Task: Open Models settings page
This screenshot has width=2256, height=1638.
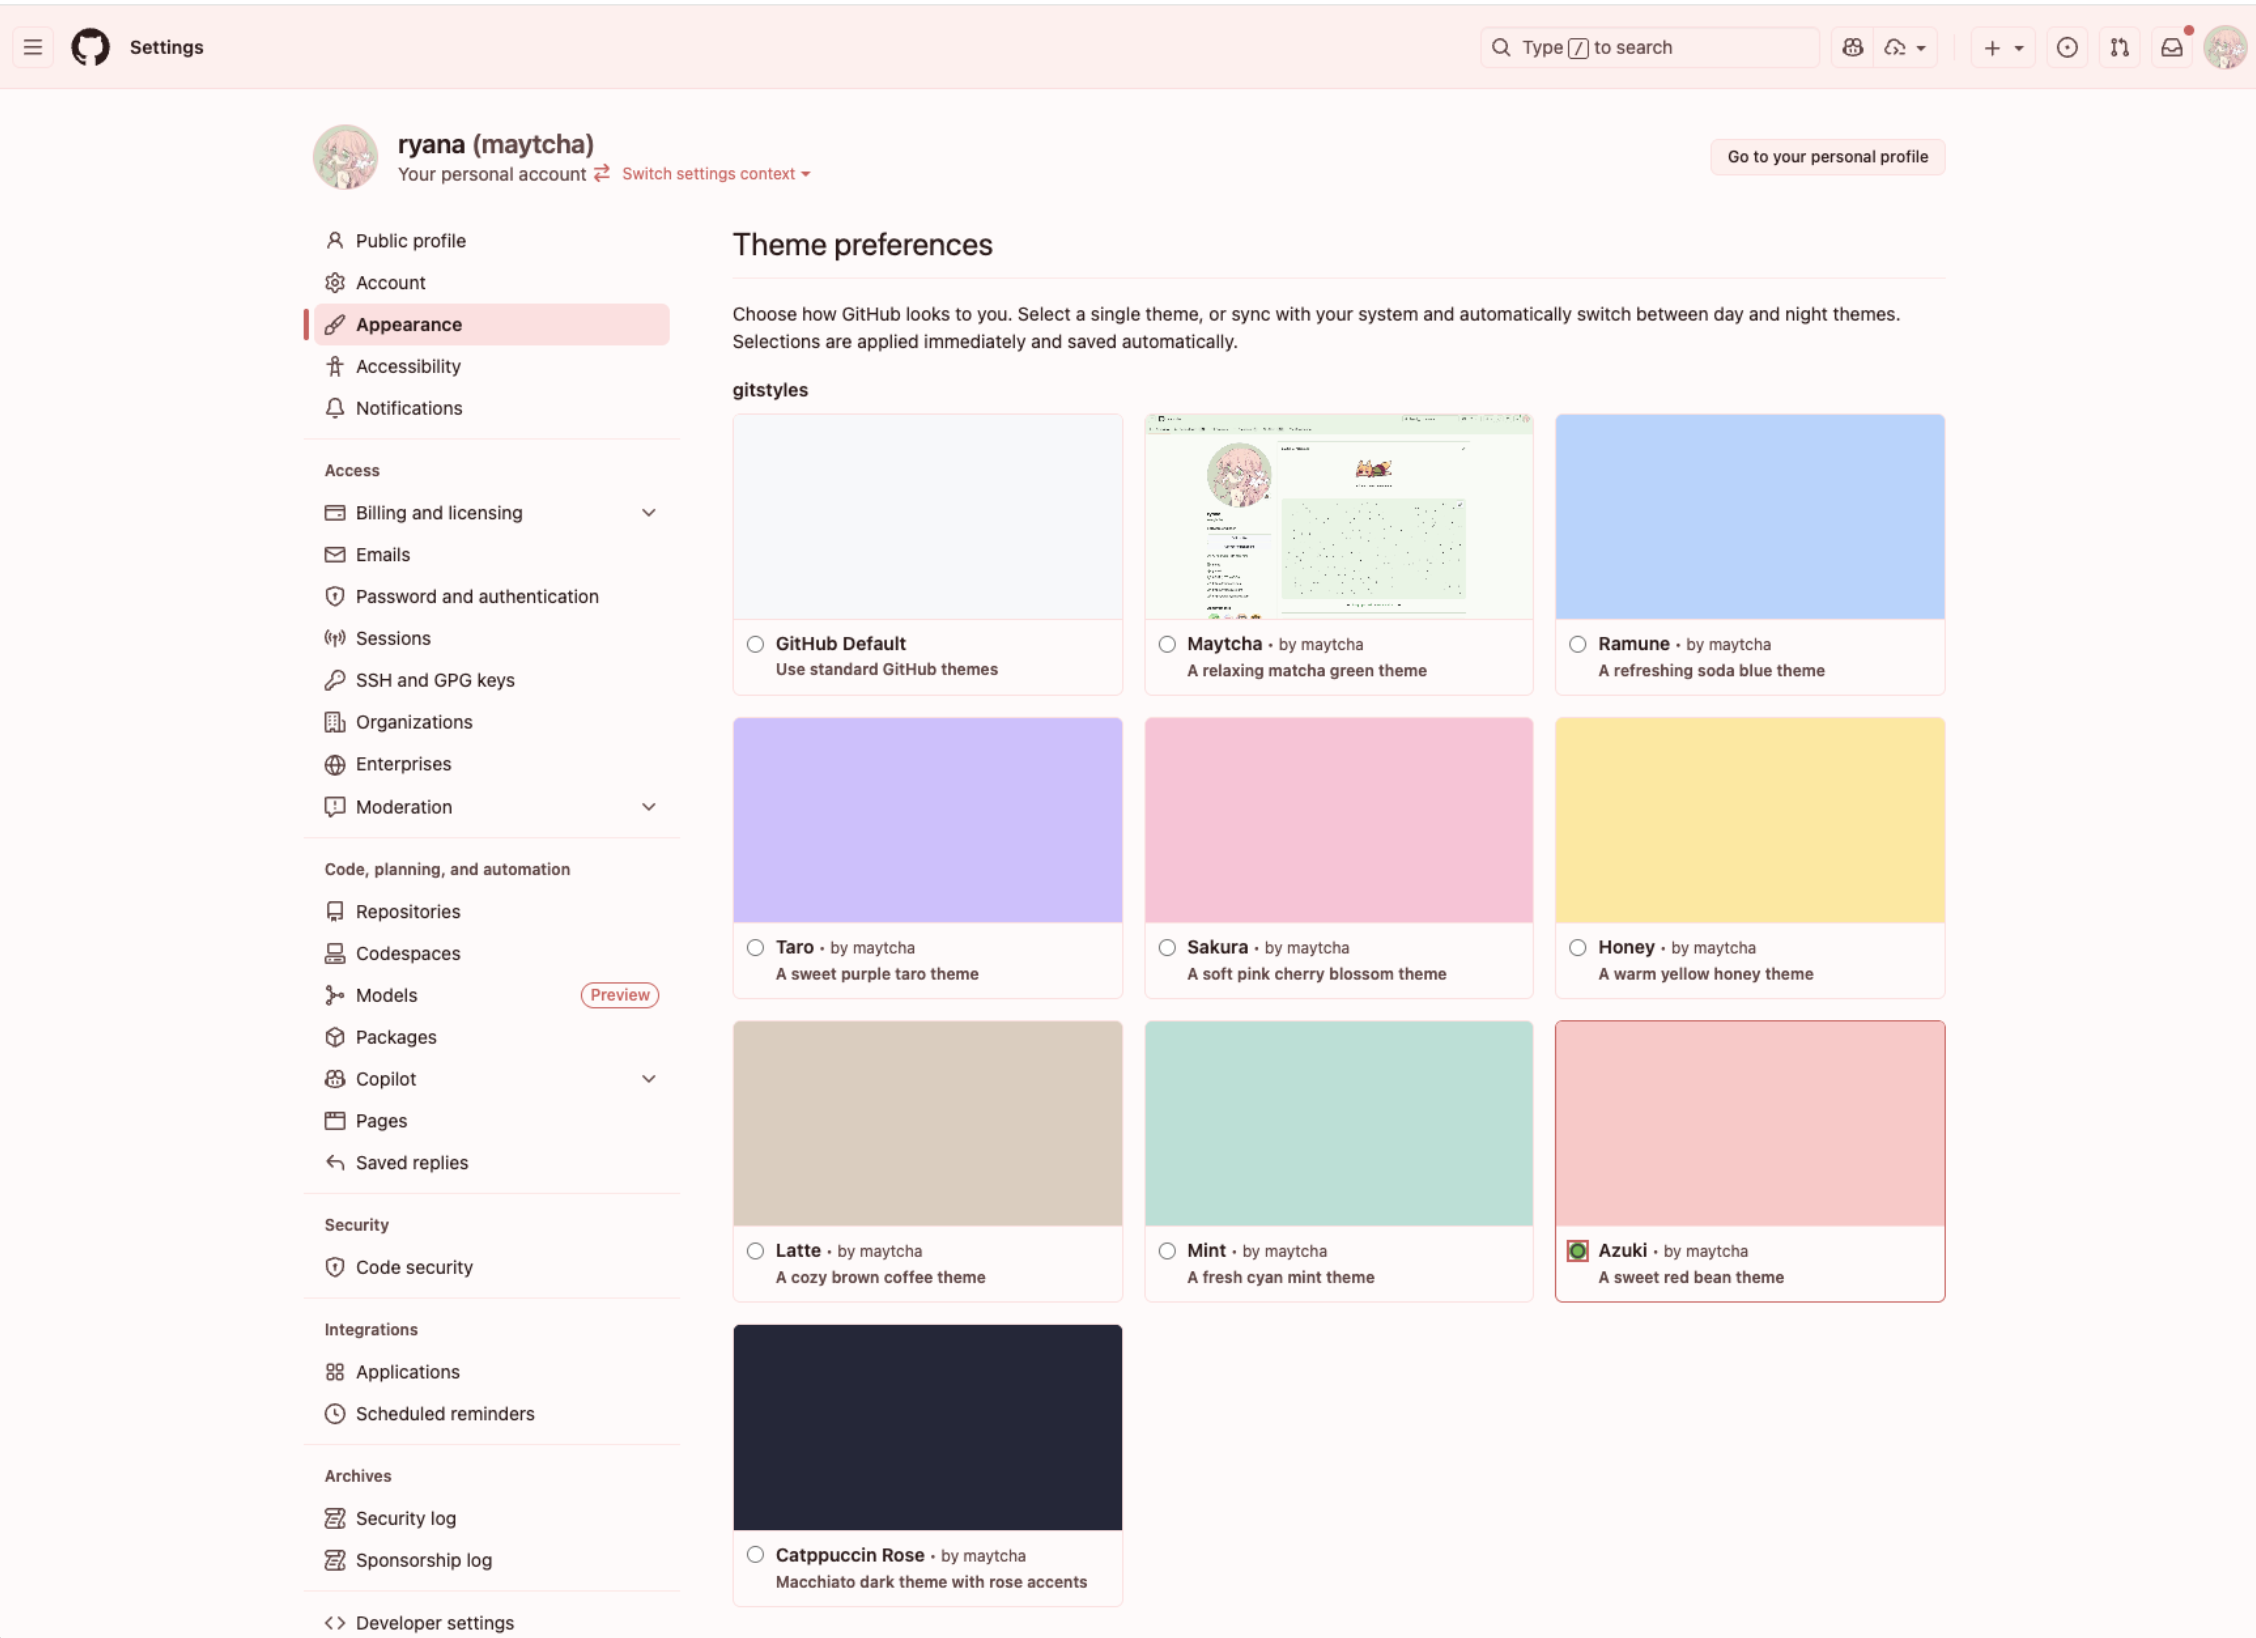Action: pyautogui.click(x=387, y=996)
